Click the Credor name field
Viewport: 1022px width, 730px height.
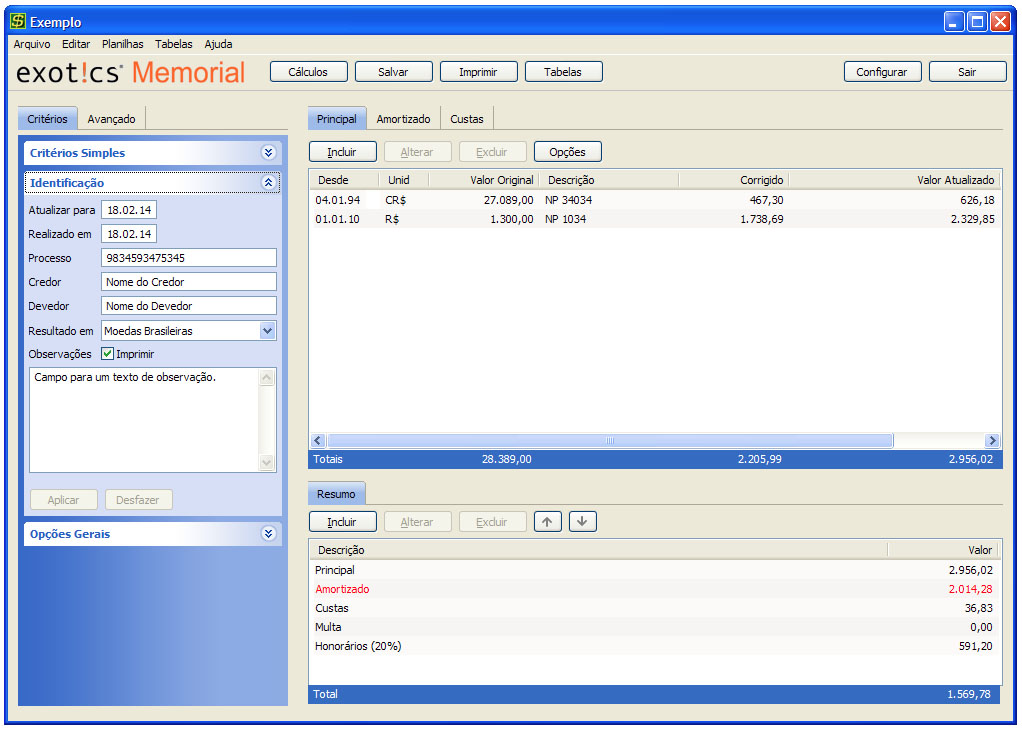pos(189,282)
